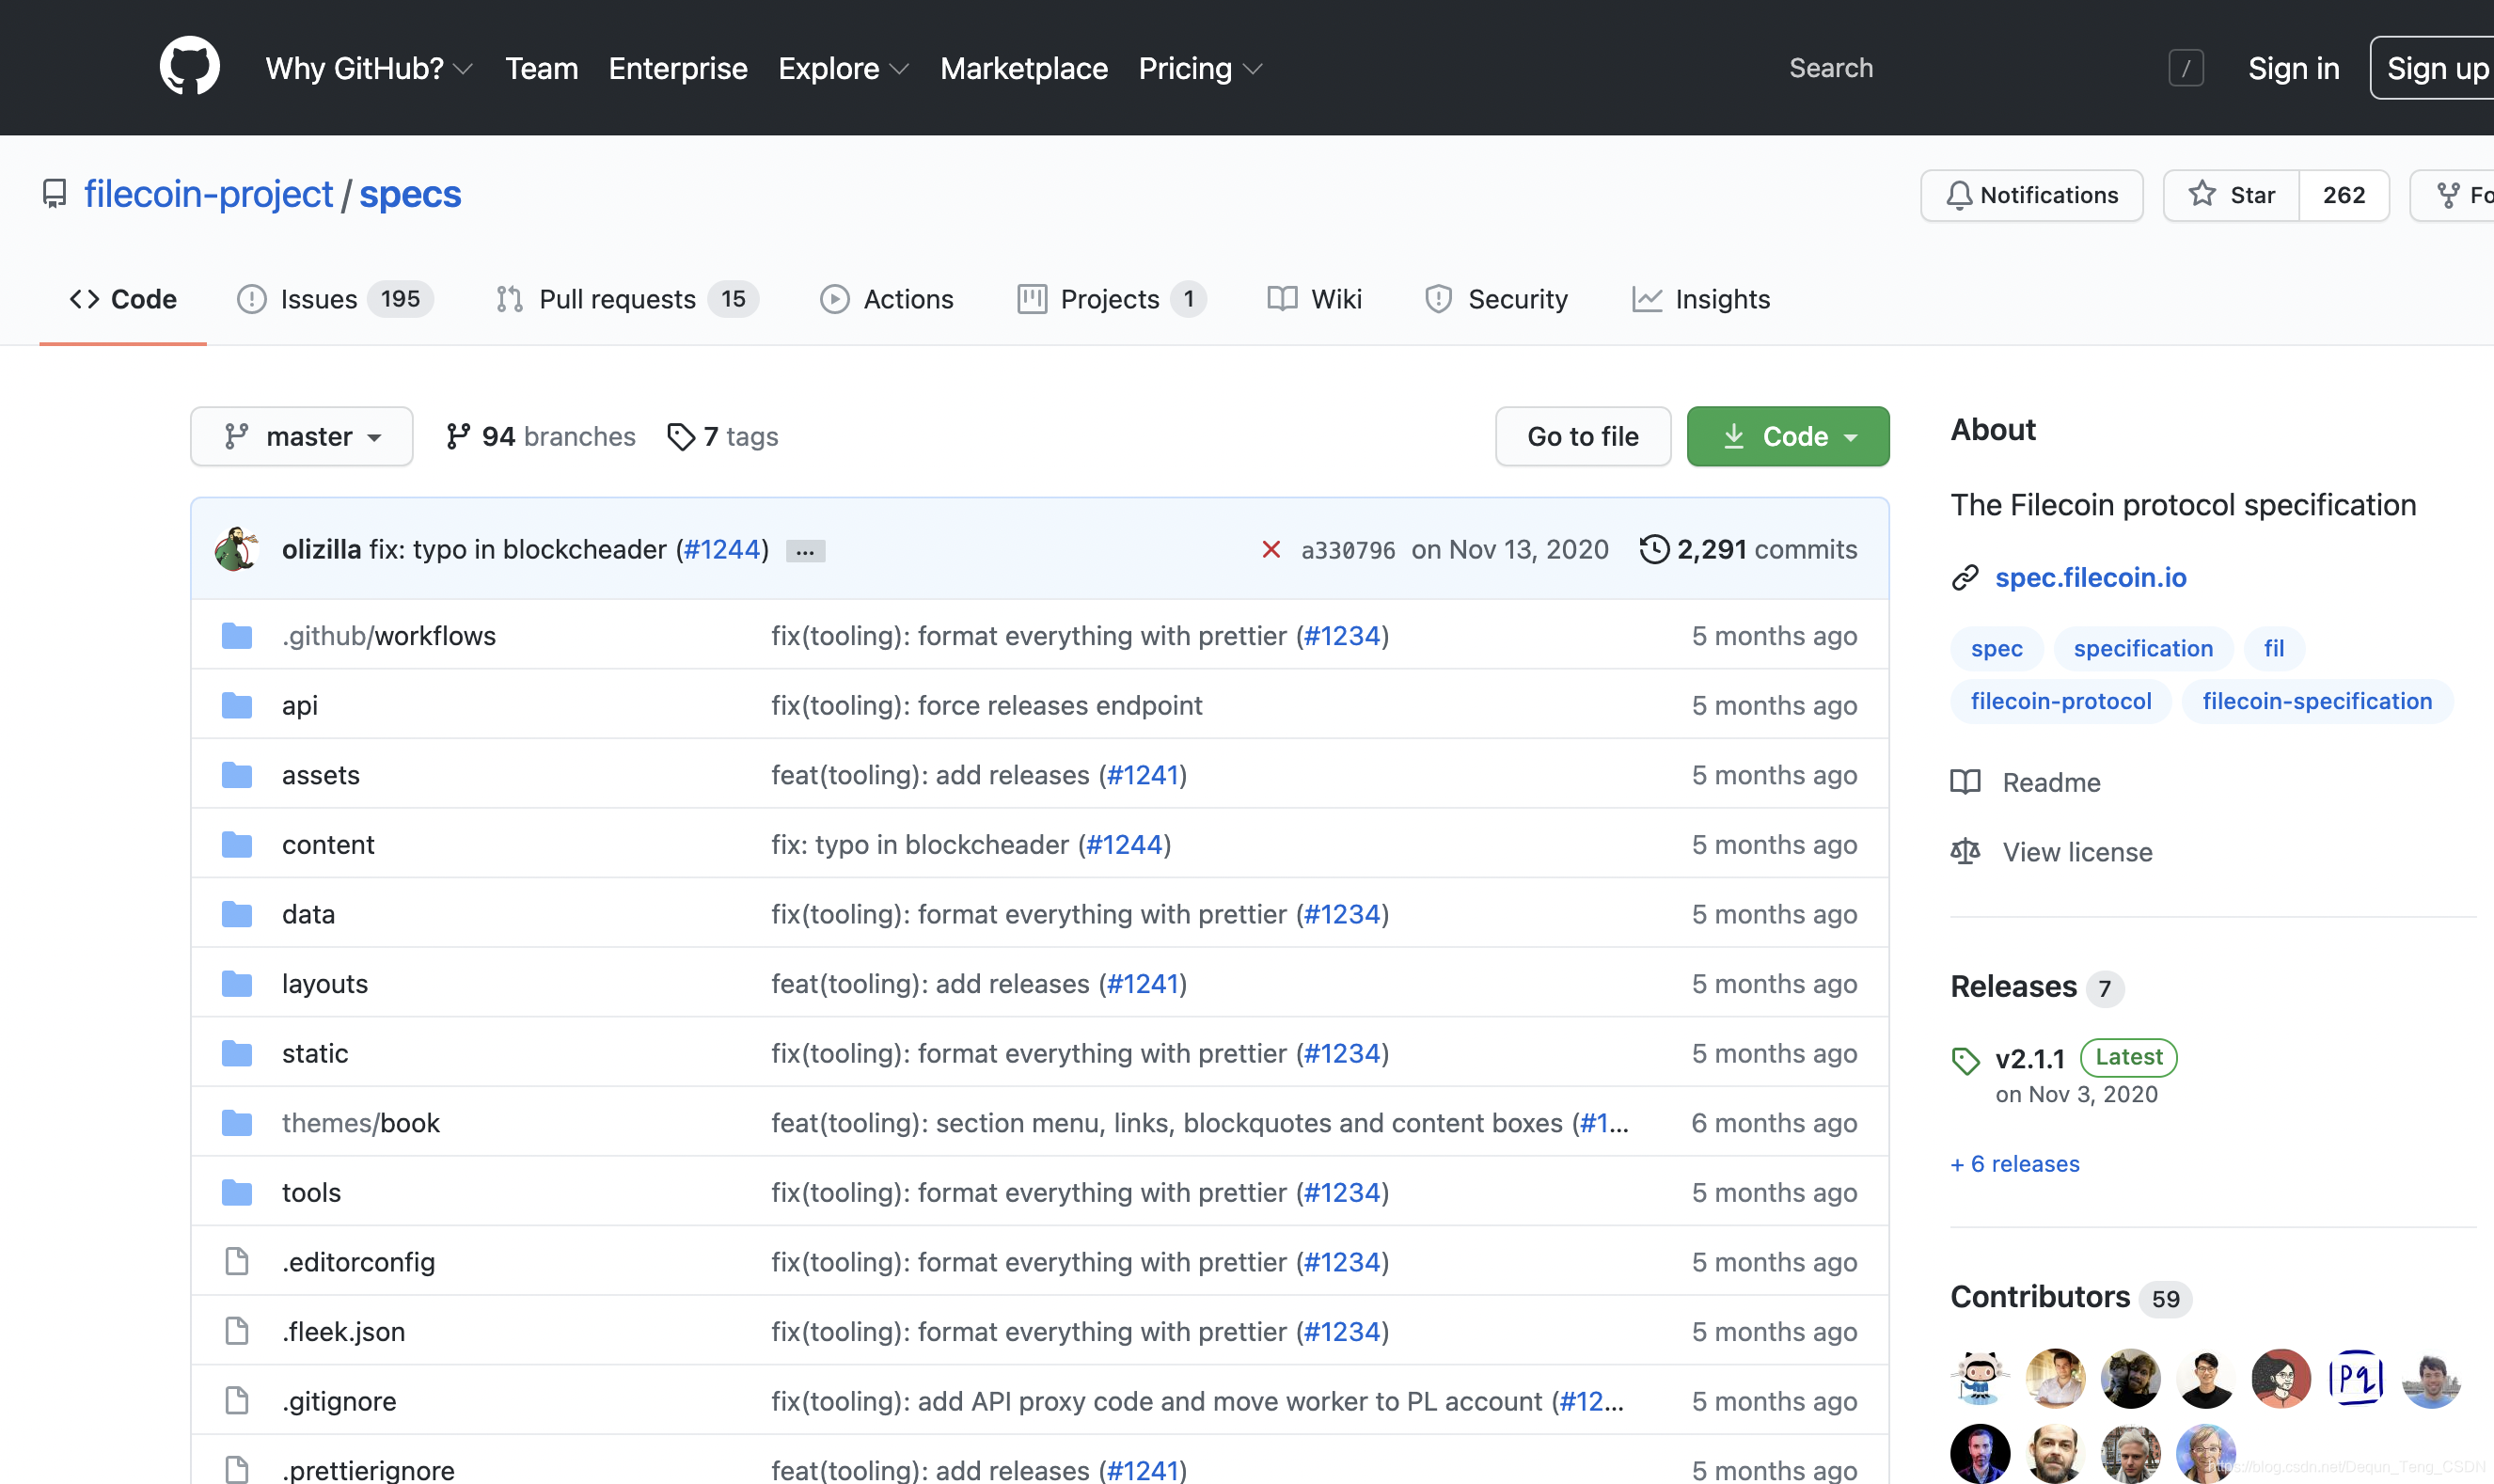Open the spec.filecoin.io website link

(2091, 578)
